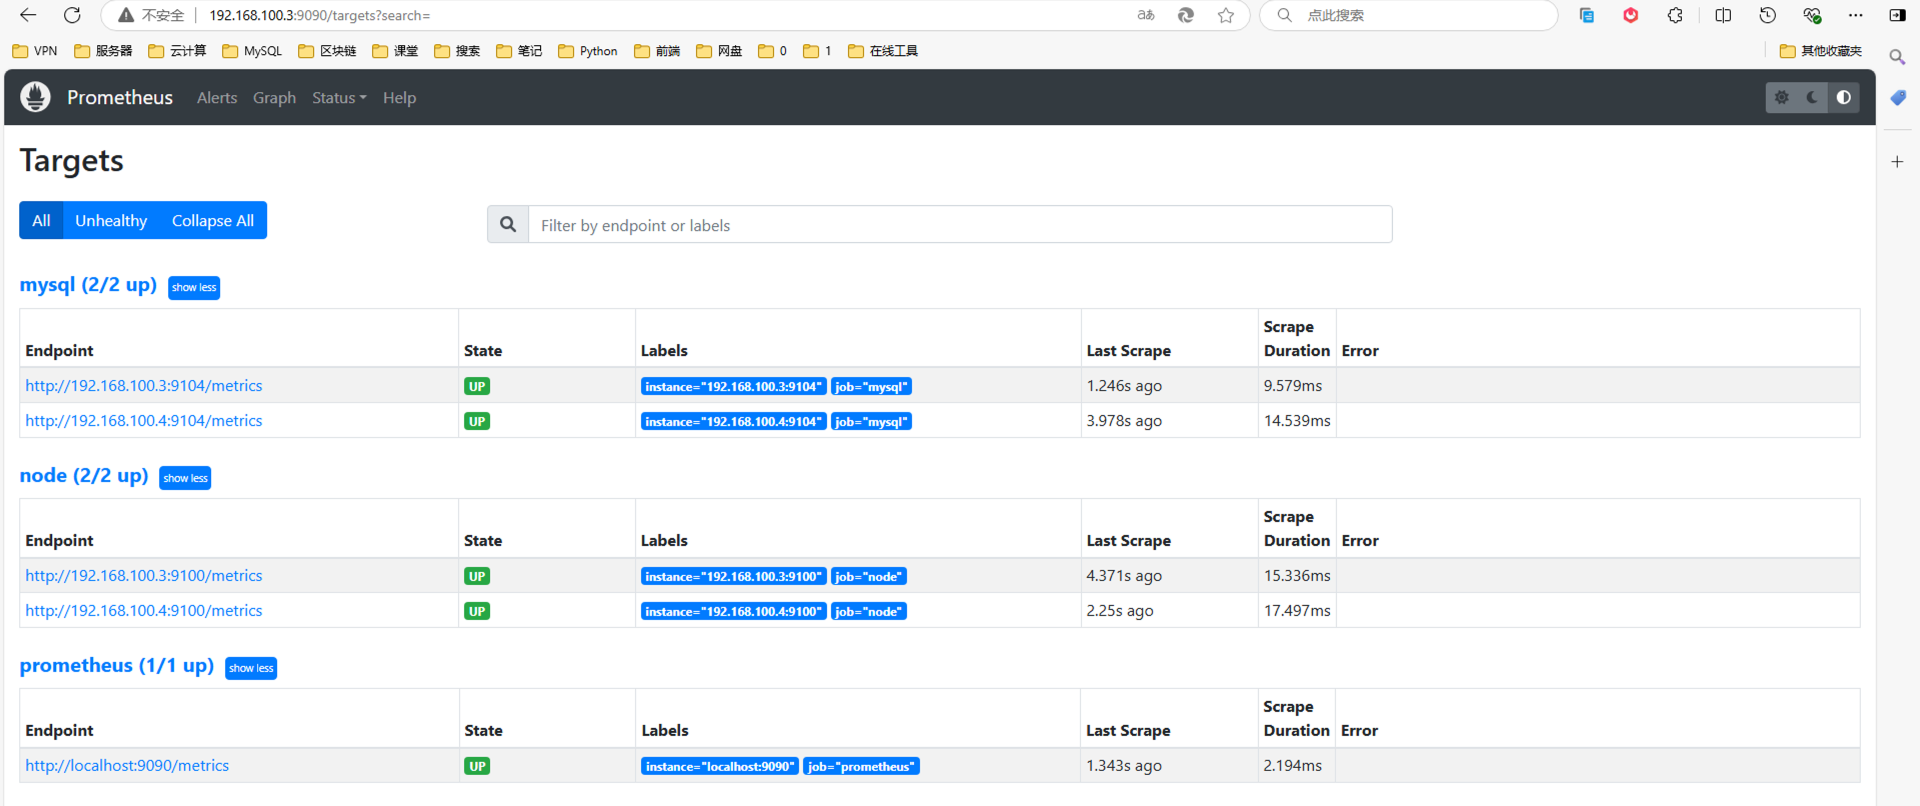Click instance="192.168.100.4:9100" label badge
Screen dimensions: 1920x806
tap(734, 612)
